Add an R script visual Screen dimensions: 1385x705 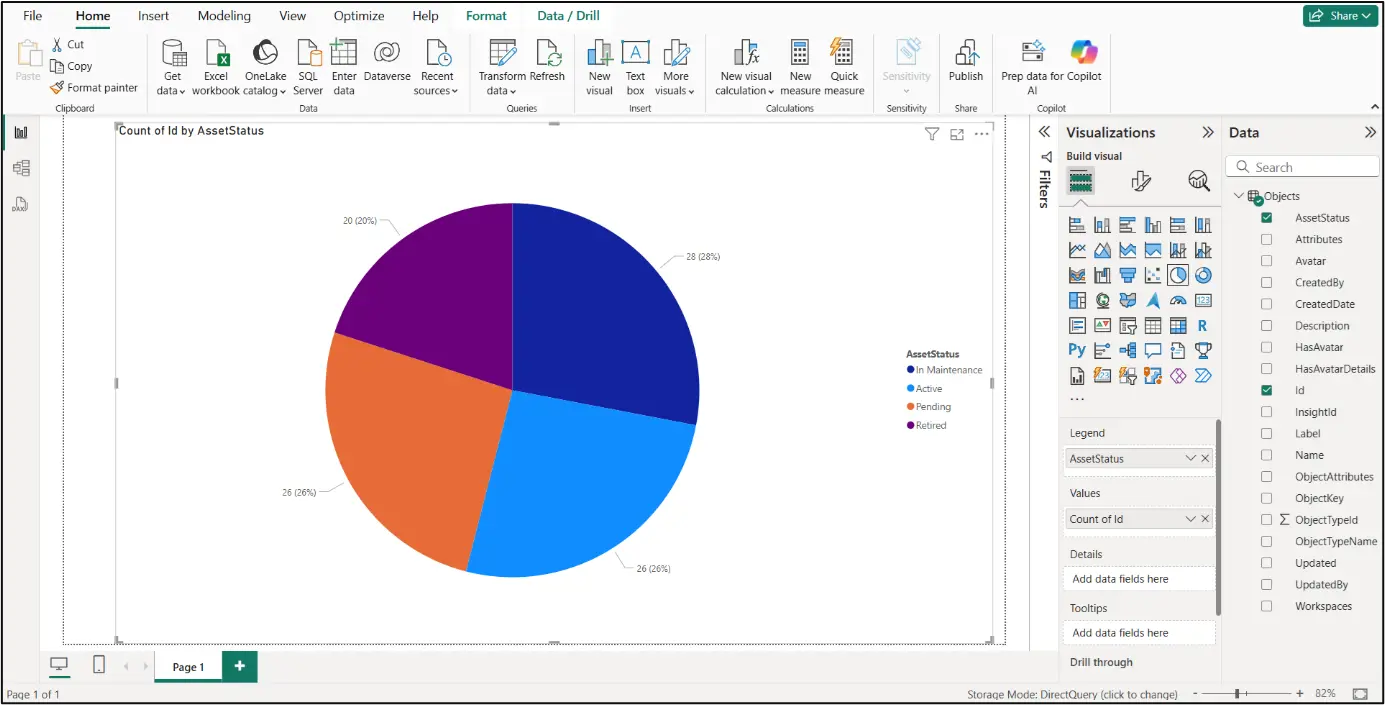click(1202, 324)
